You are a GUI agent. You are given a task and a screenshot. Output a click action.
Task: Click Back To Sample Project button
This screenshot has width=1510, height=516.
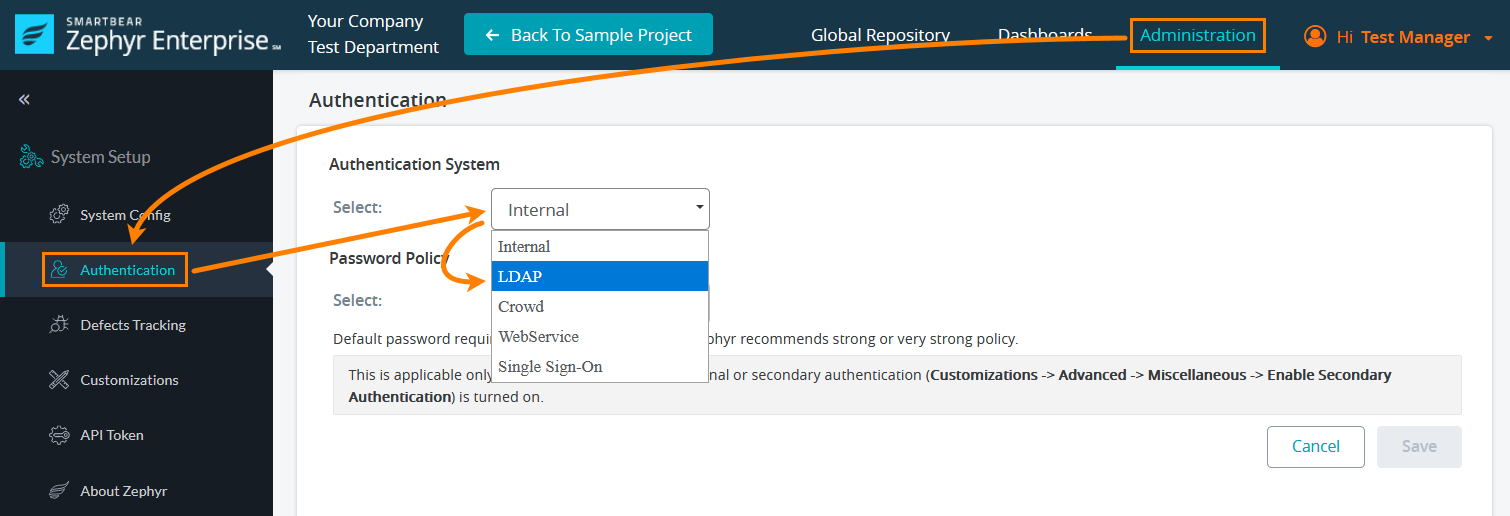(x=588, y=35)
